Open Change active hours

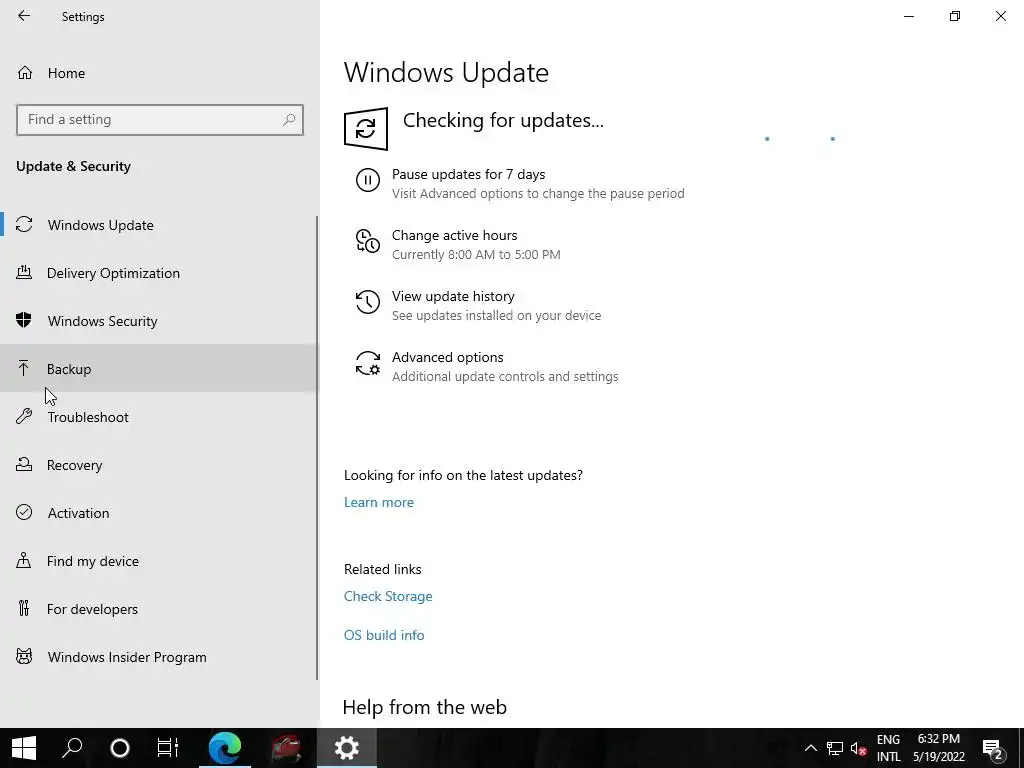pyautogui.click(x=455, y=235)
